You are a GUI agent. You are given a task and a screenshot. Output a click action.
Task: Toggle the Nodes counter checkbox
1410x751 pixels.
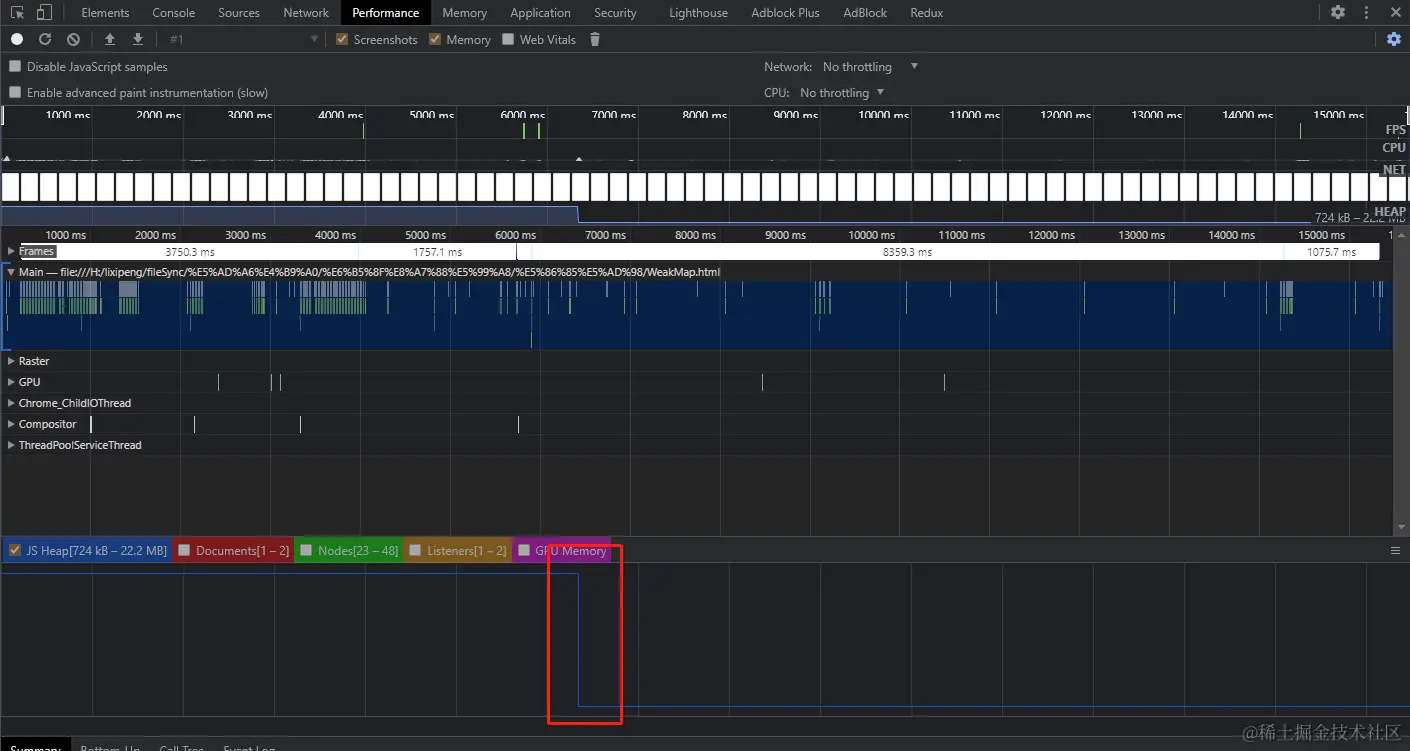[x=306, y=550]
